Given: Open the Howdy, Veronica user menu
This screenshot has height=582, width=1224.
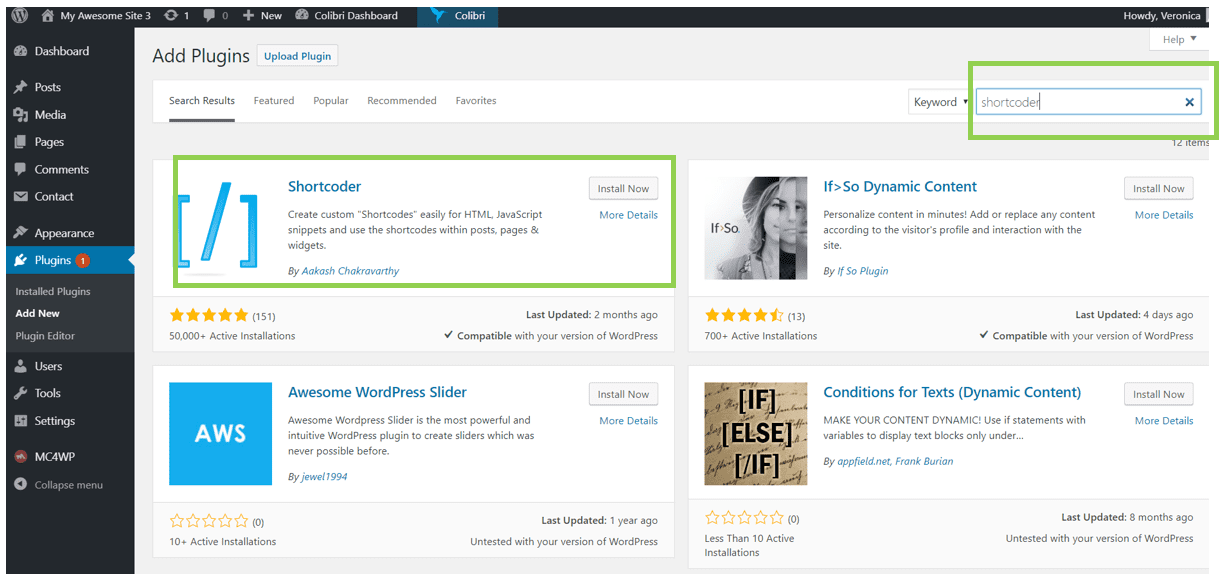Looking at the screenshot, I should (x=1162, y=15).
